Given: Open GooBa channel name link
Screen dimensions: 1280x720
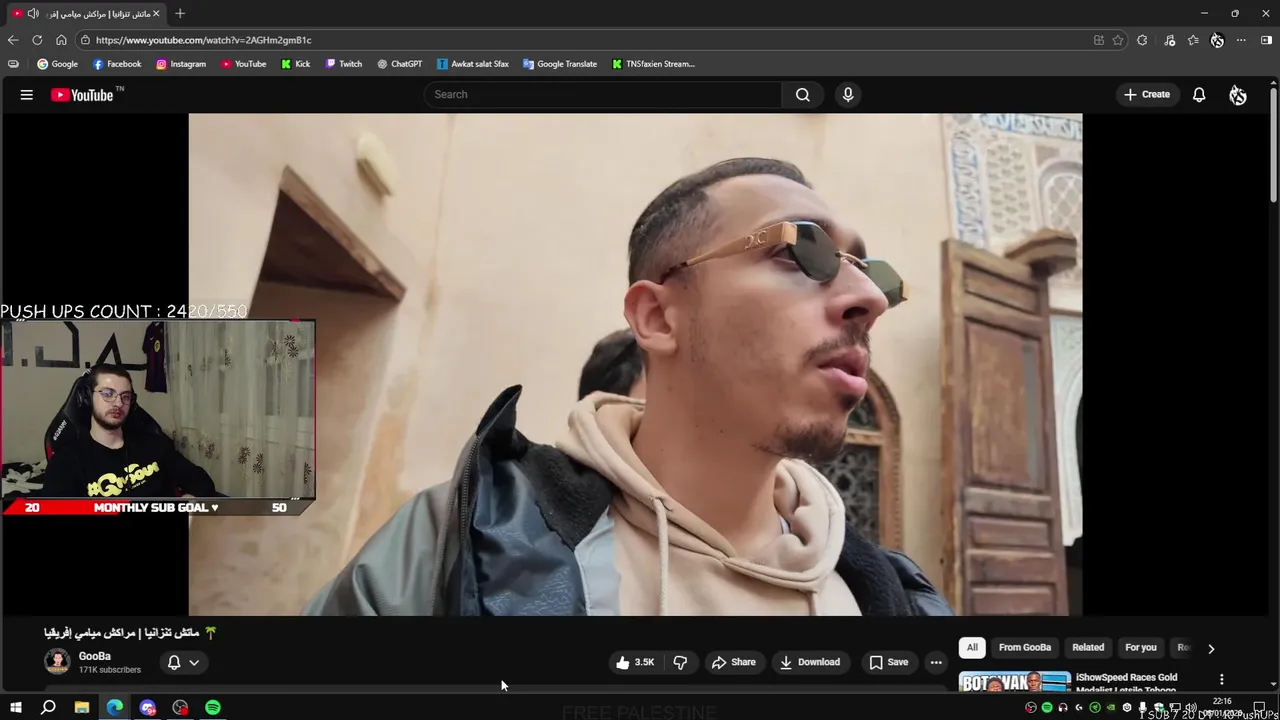Looking at the screenshot, I should (95, 656).
